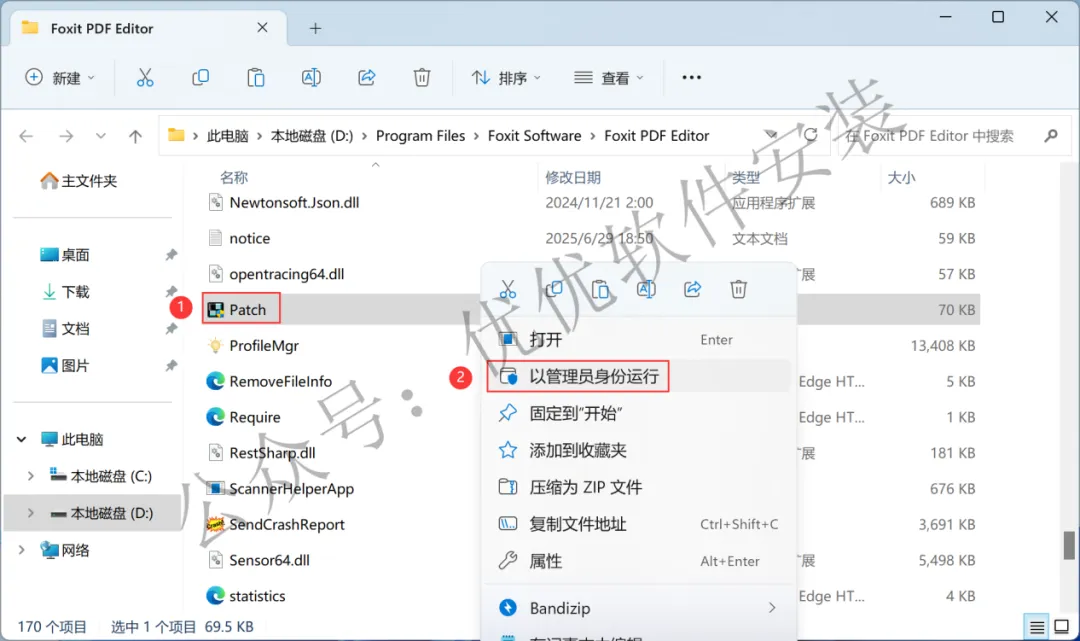Viewport: 1080px width, 641px height.
Task: Go back with the left arrow button
Action: (x=26, y=136)
